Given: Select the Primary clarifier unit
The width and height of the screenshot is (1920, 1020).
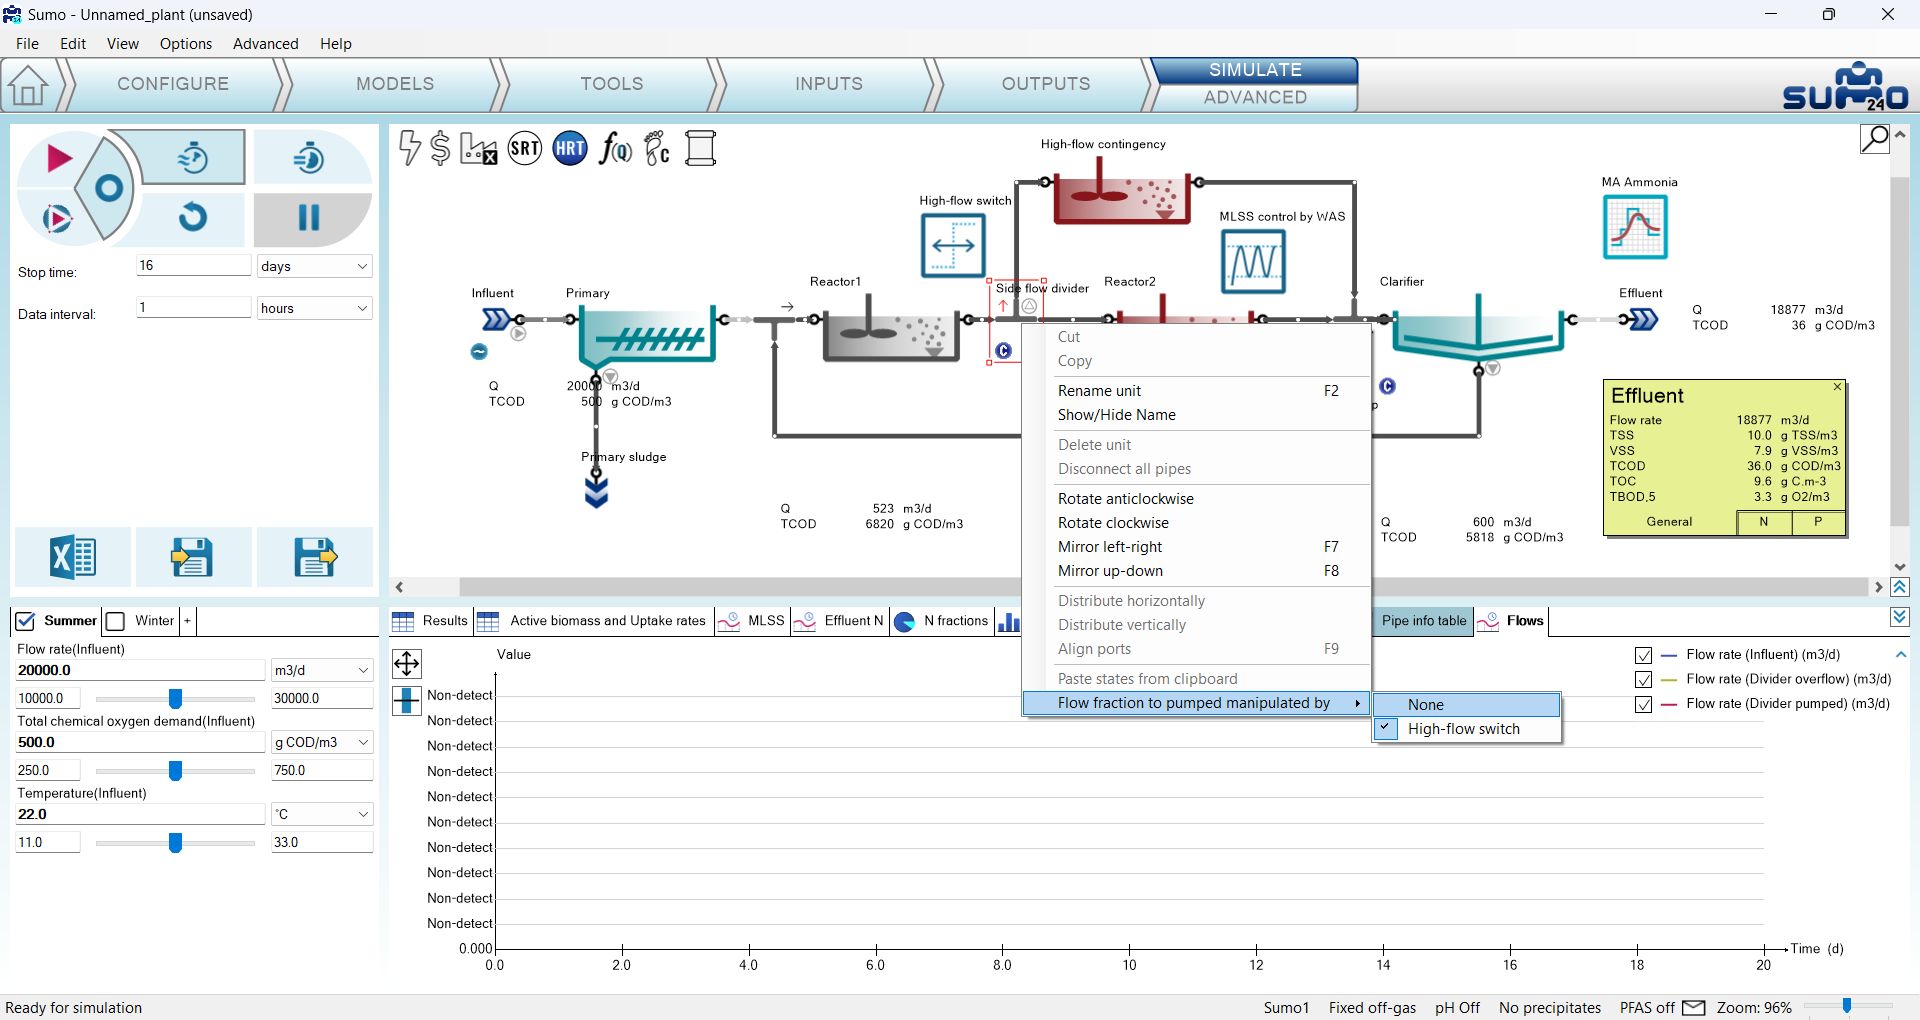Looking at the screenshot, I should 646,336.
